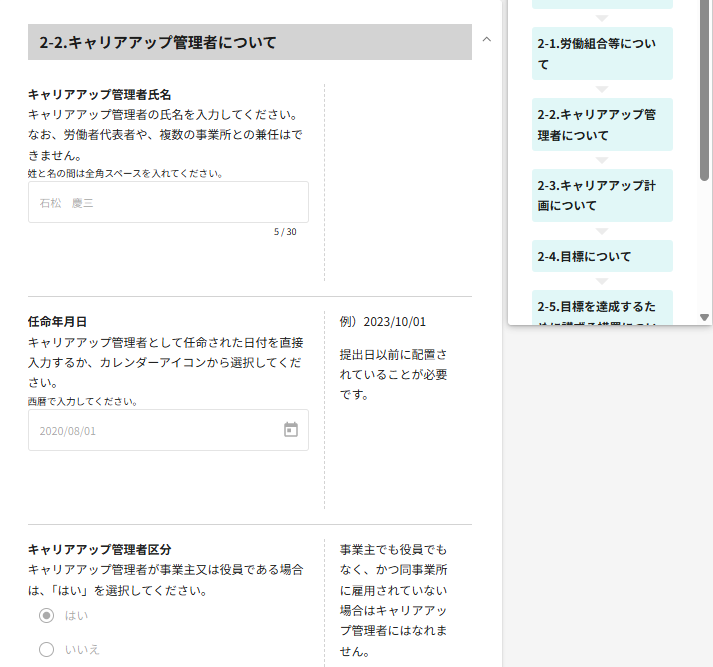
Task: Select the いいえ radio button
Action: pyautogui.click(x=46, y=650)
